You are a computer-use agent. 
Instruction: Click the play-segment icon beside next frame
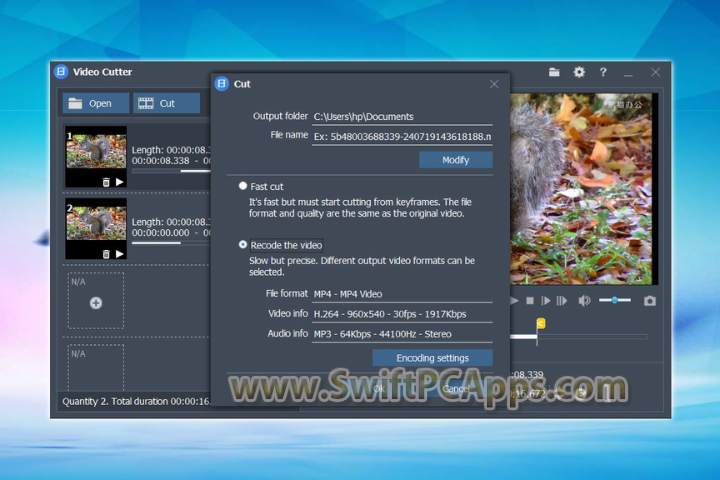(x=562, y=301)
